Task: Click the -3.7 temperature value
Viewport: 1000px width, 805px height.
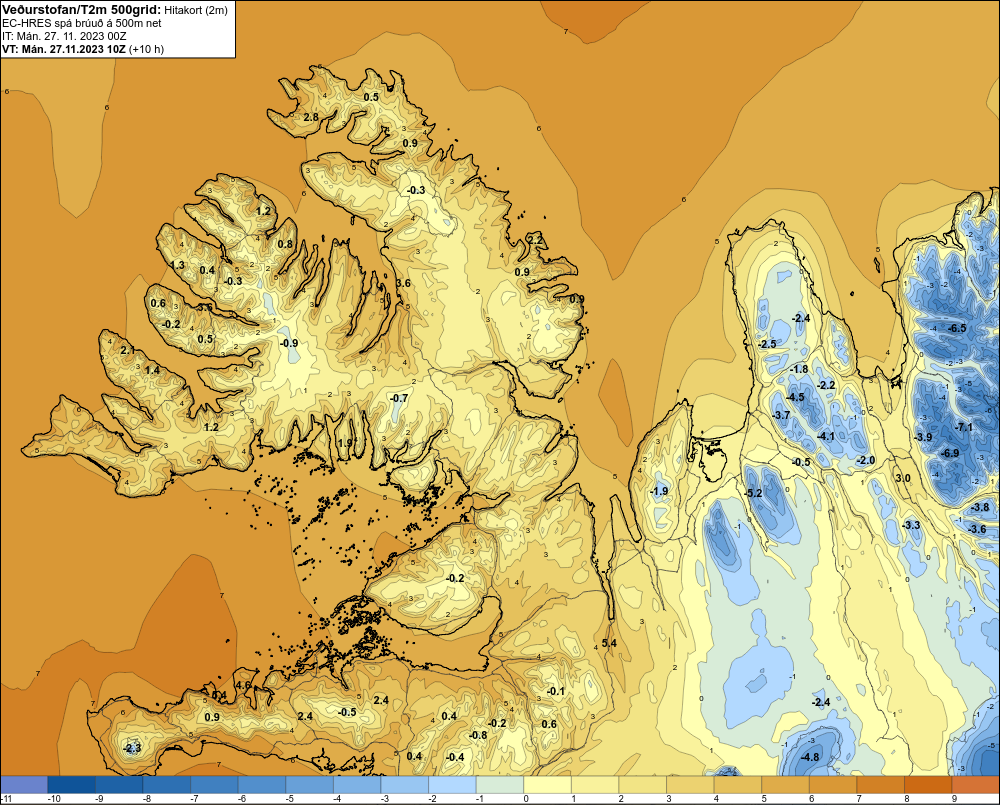Action: (x=781, y=415)
